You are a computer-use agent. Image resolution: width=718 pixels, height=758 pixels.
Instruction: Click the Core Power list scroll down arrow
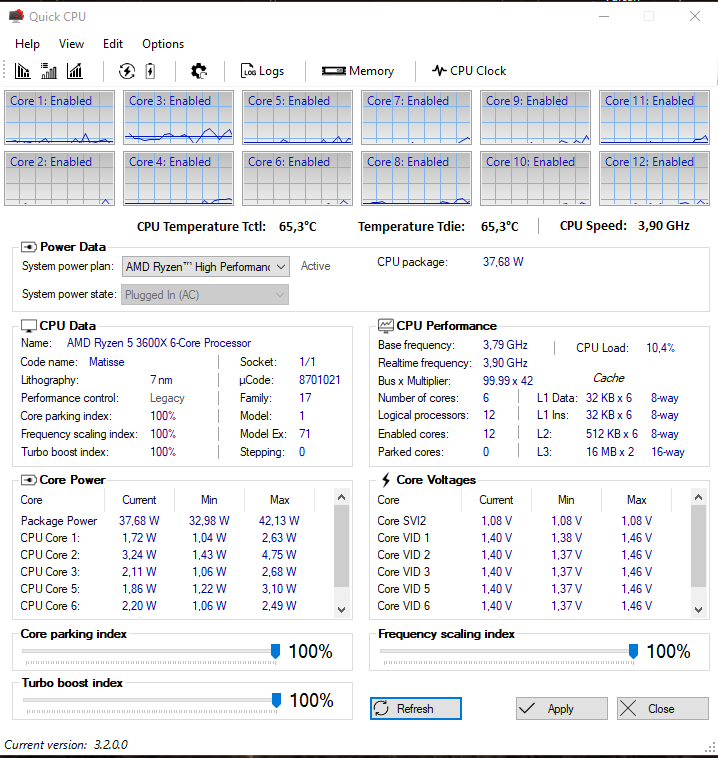(x=341, y=610)
